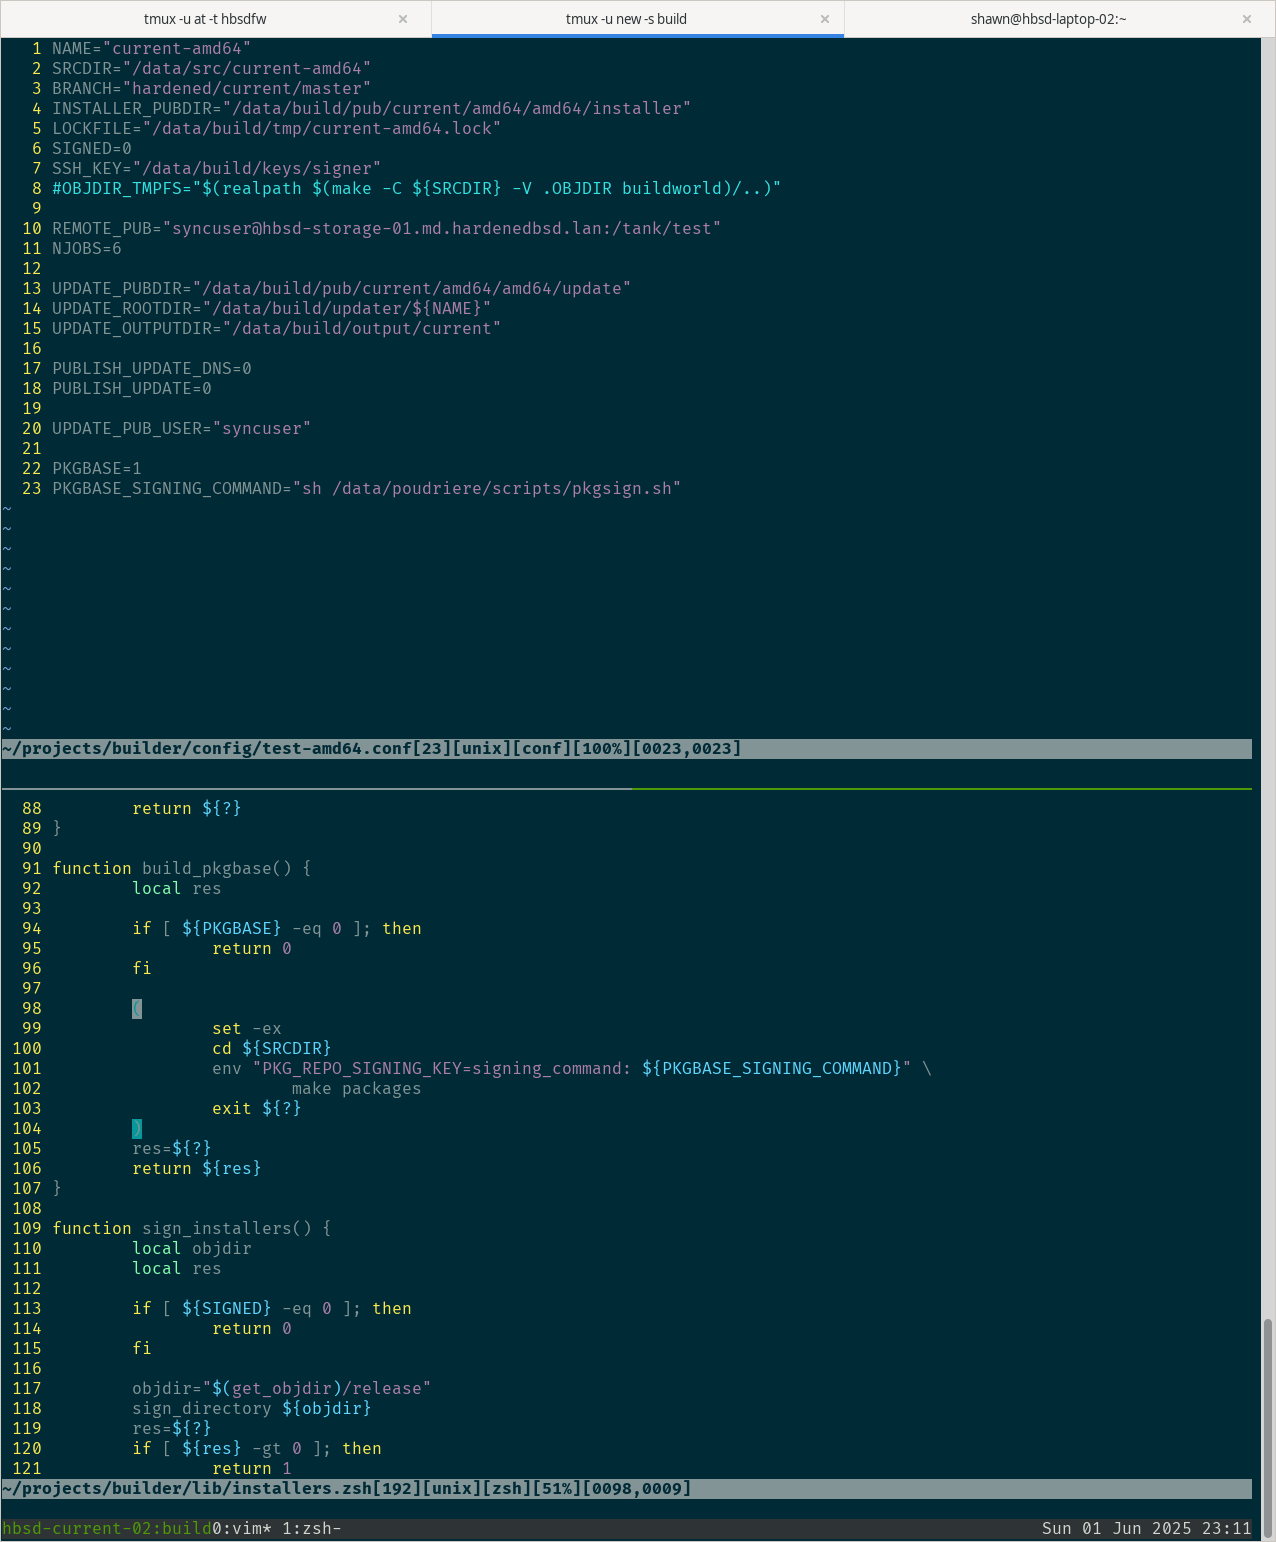Click tmux session name 'hbsd-current-02:build'
1276x1542 pixels.
coord(107,1528)
